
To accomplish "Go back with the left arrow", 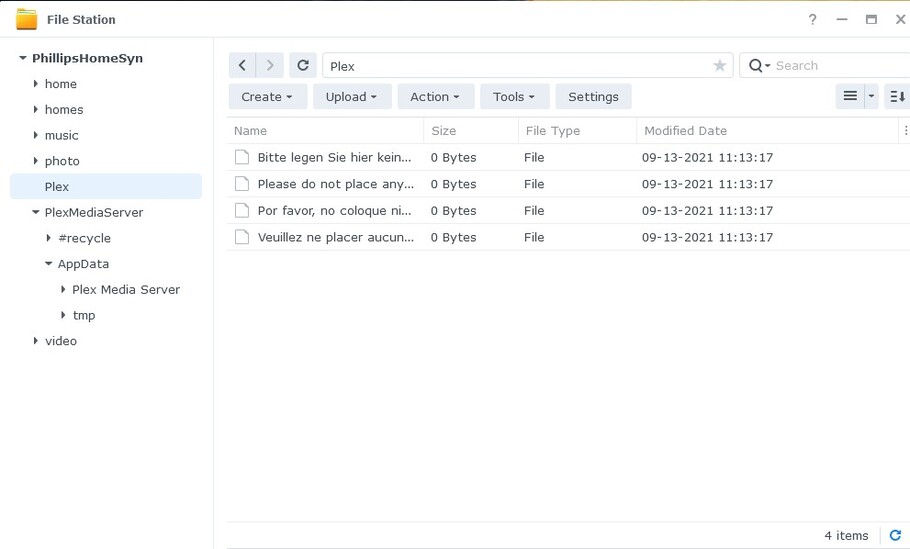I will (x=242, y=65).
